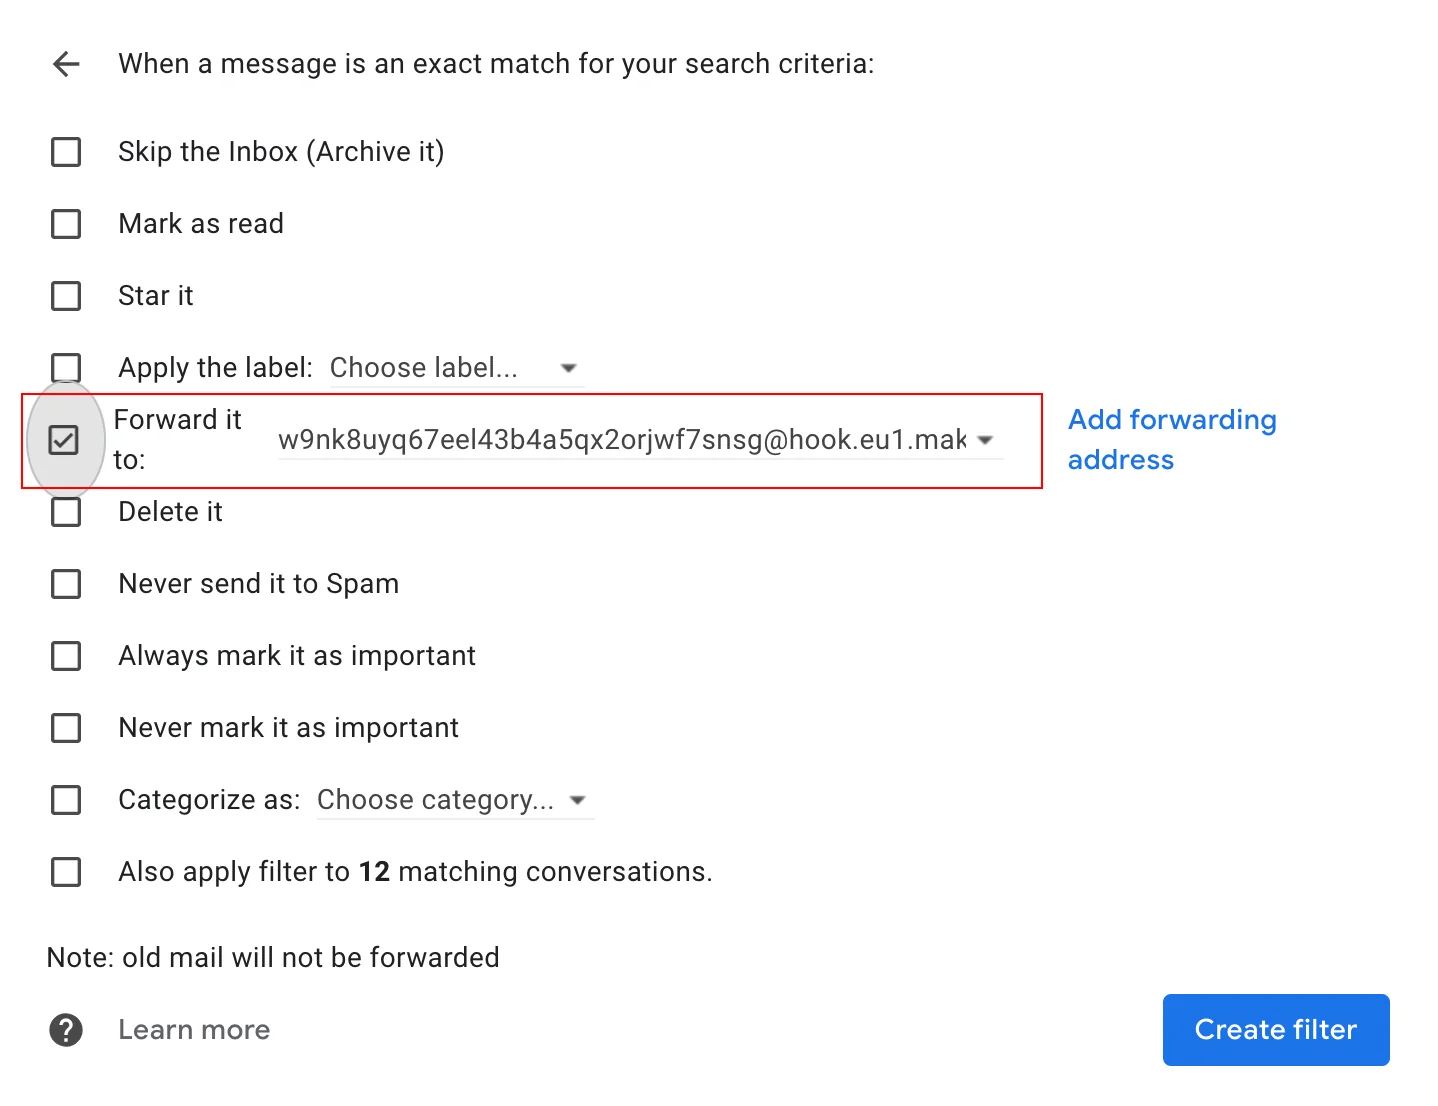Viewport: 1438px width, 1106px height.
Task: Enable the Categorize as checkbox
Action: point(66,800)
